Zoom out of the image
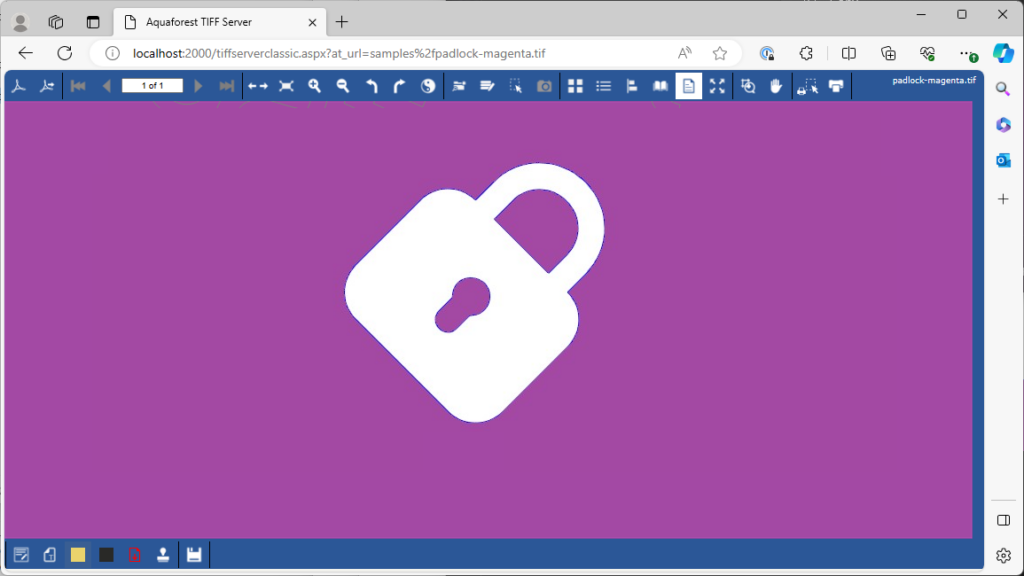The image size is (1024, 576). [343, 86]
